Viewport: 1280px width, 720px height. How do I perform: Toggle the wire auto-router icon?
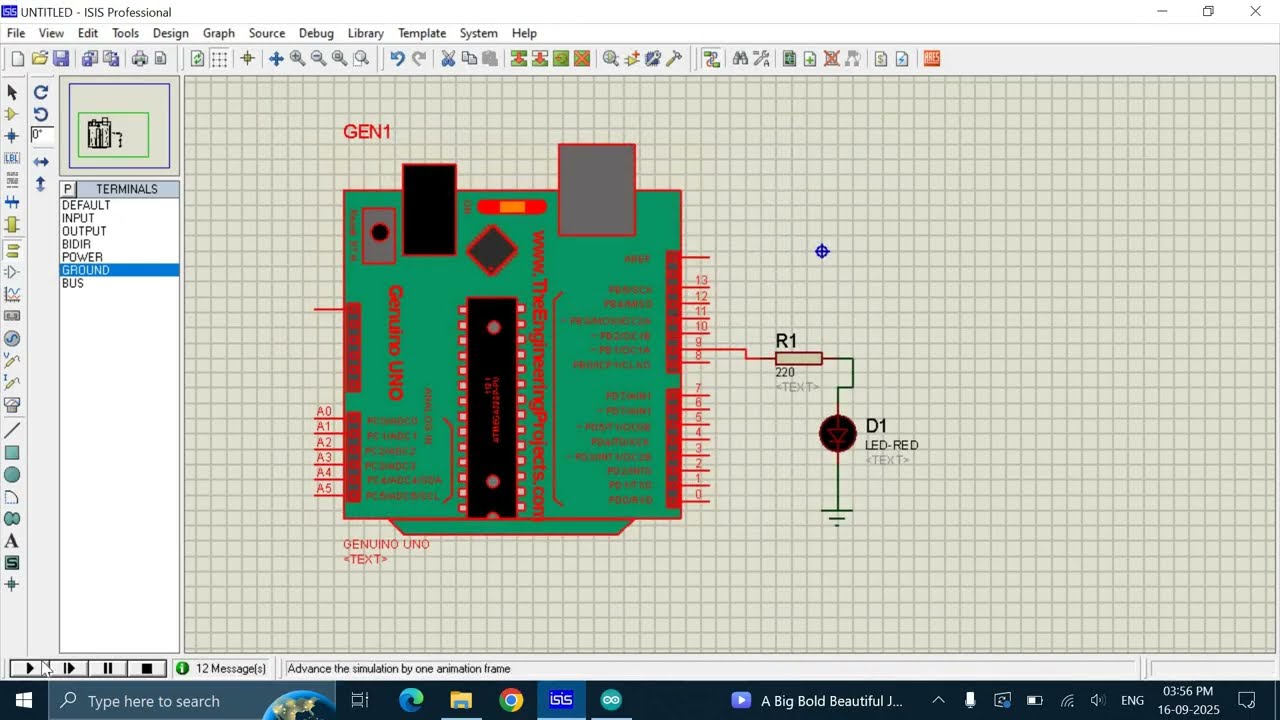[711, 59]
